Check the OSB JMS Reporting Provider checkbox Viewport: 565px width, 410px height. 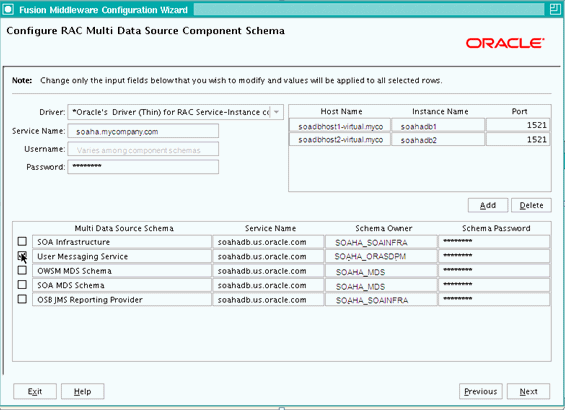point(22,299)
